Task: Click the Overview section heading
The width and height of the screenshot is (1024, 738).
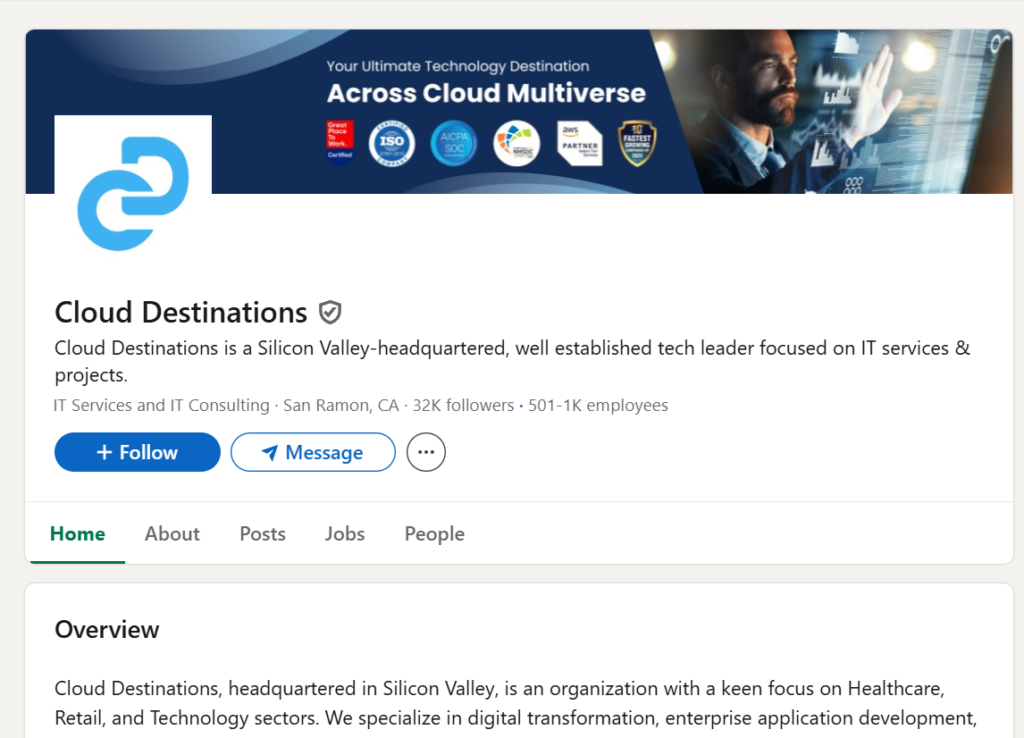Action: tap(107, 630)
